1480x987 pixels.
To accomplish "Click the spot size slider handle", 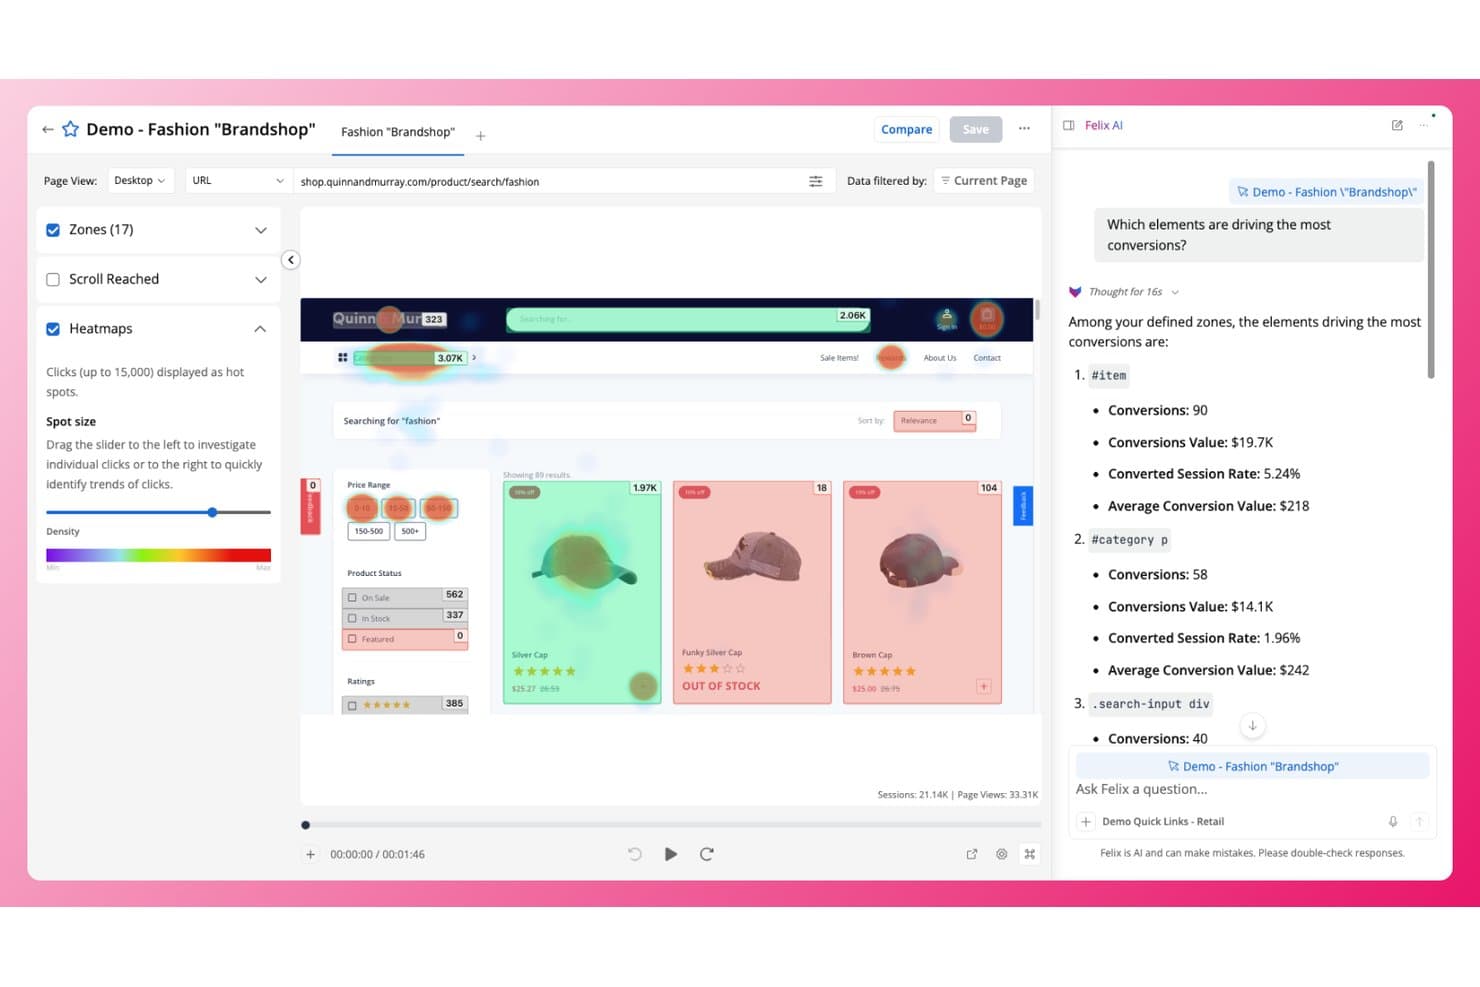I will coord(212,512).
